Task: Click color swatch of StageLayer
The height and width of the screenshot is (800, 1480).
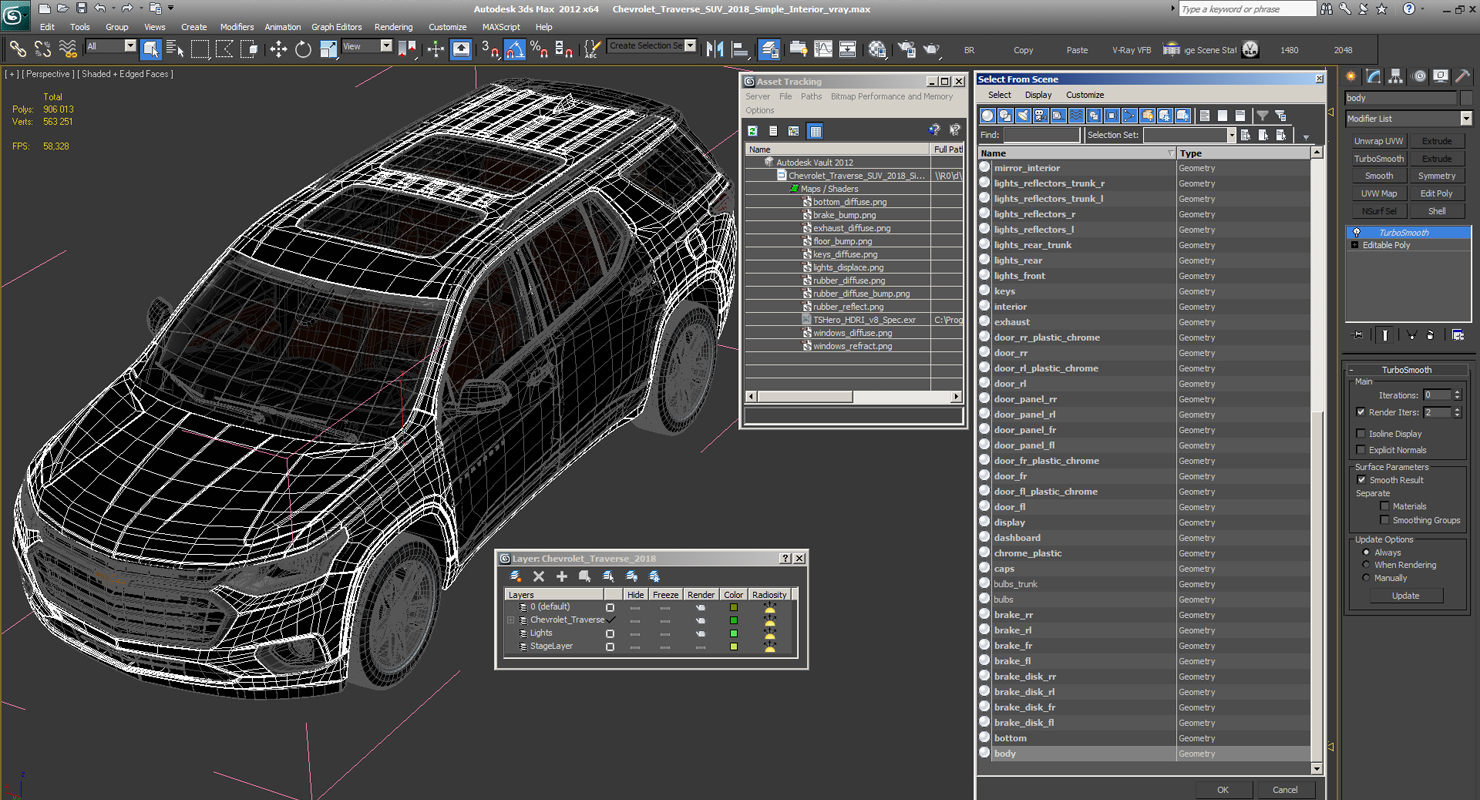Action: pyautogui.click(x=733, y=647)
